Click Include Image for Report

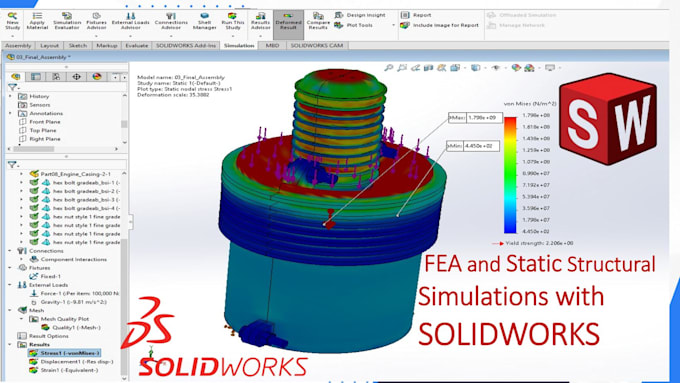(440, 25)
